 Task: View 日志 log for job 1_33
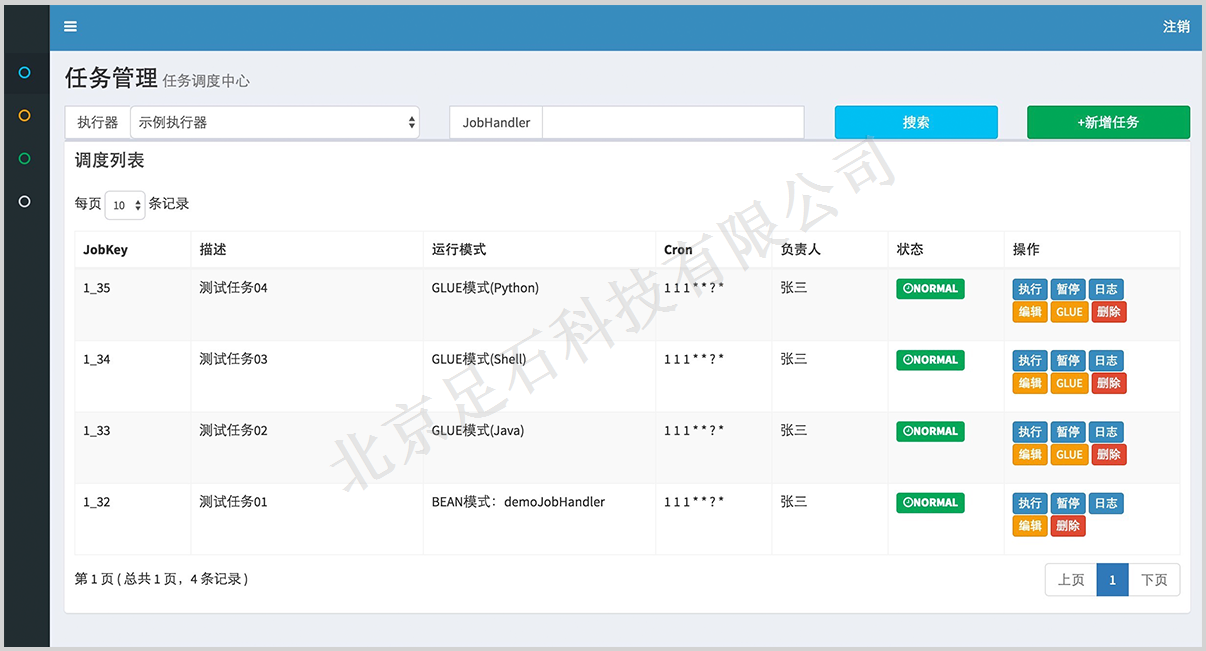tap(1106, 432)
